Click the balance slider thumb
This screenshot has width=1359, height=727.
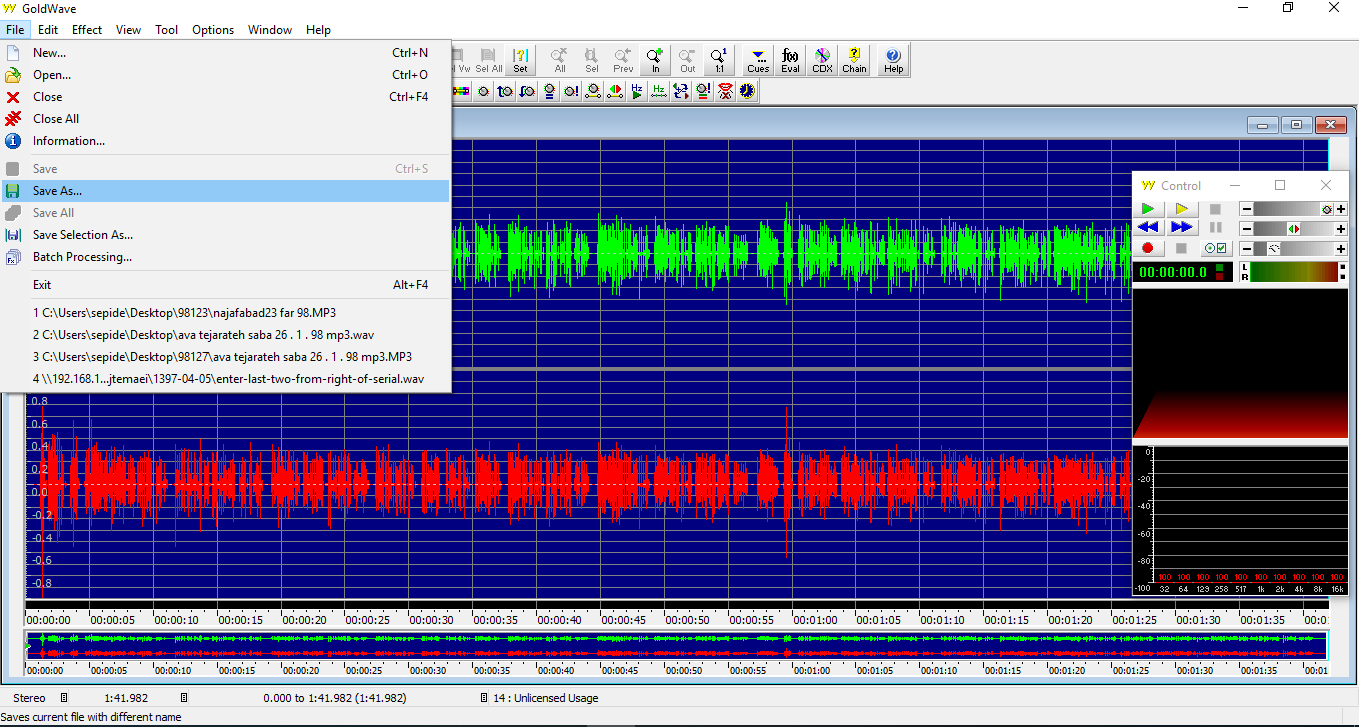(1293, 229)
